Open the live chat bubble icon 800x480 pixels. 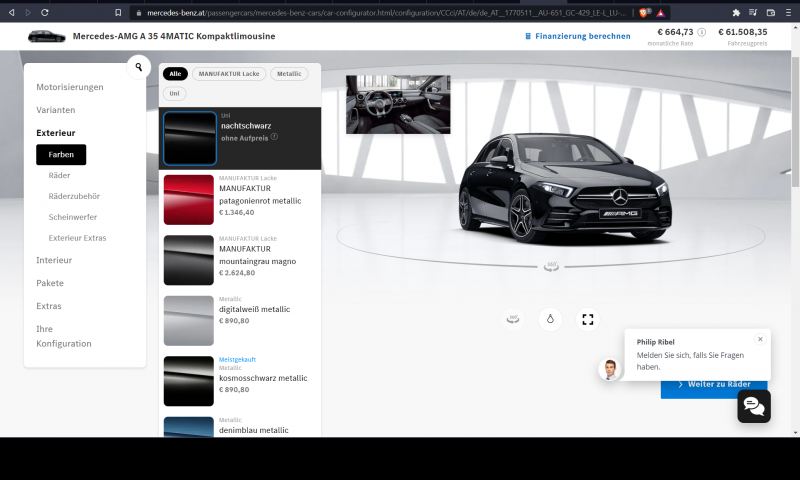pos(754,405)
